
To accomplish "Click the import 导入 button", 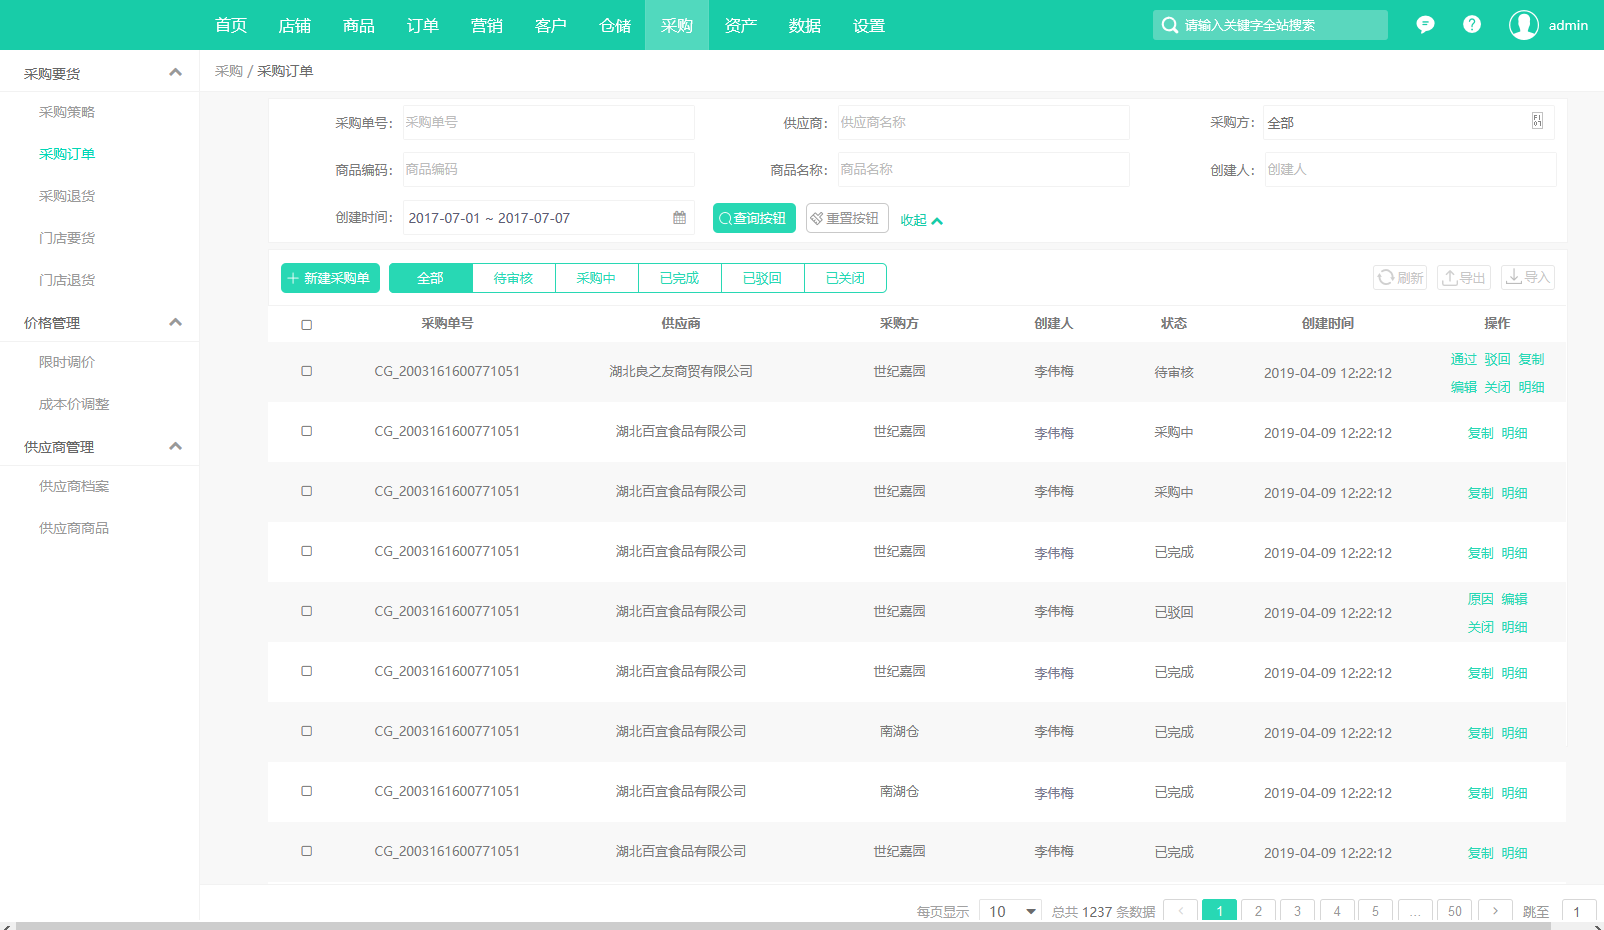I will point(1528,278).
